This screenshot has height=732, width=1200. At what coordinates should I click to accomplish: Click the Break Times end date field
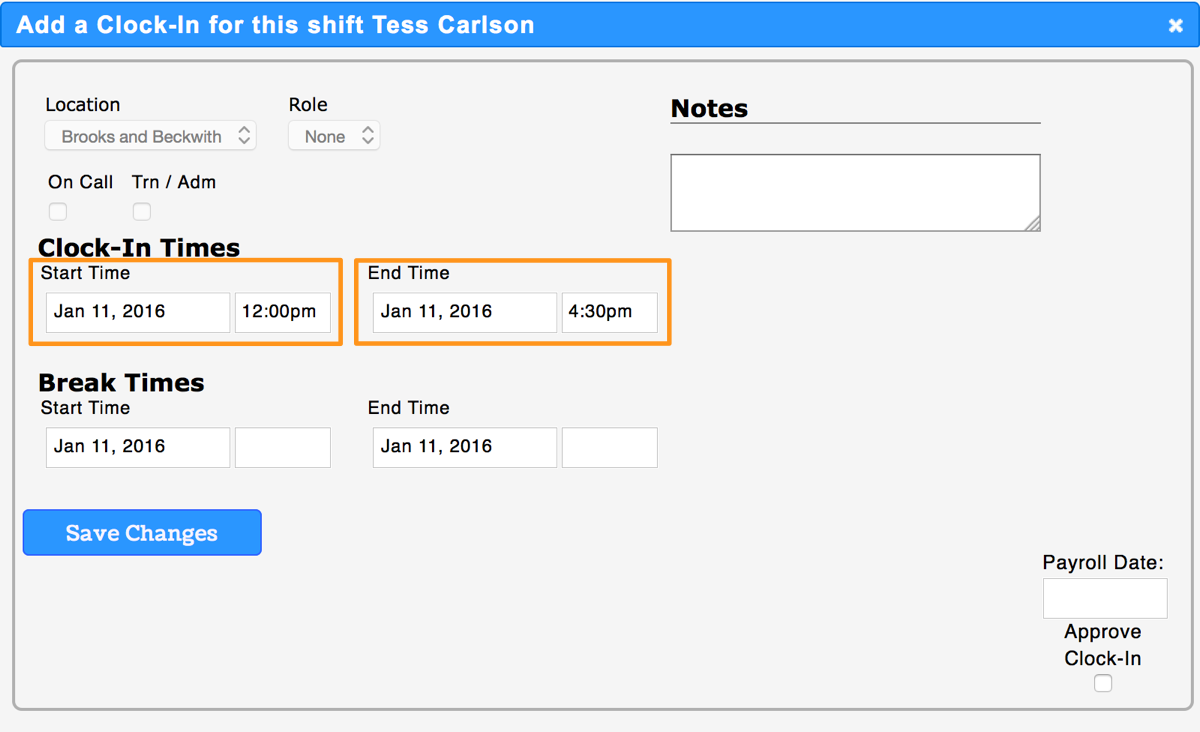[464, 447]
